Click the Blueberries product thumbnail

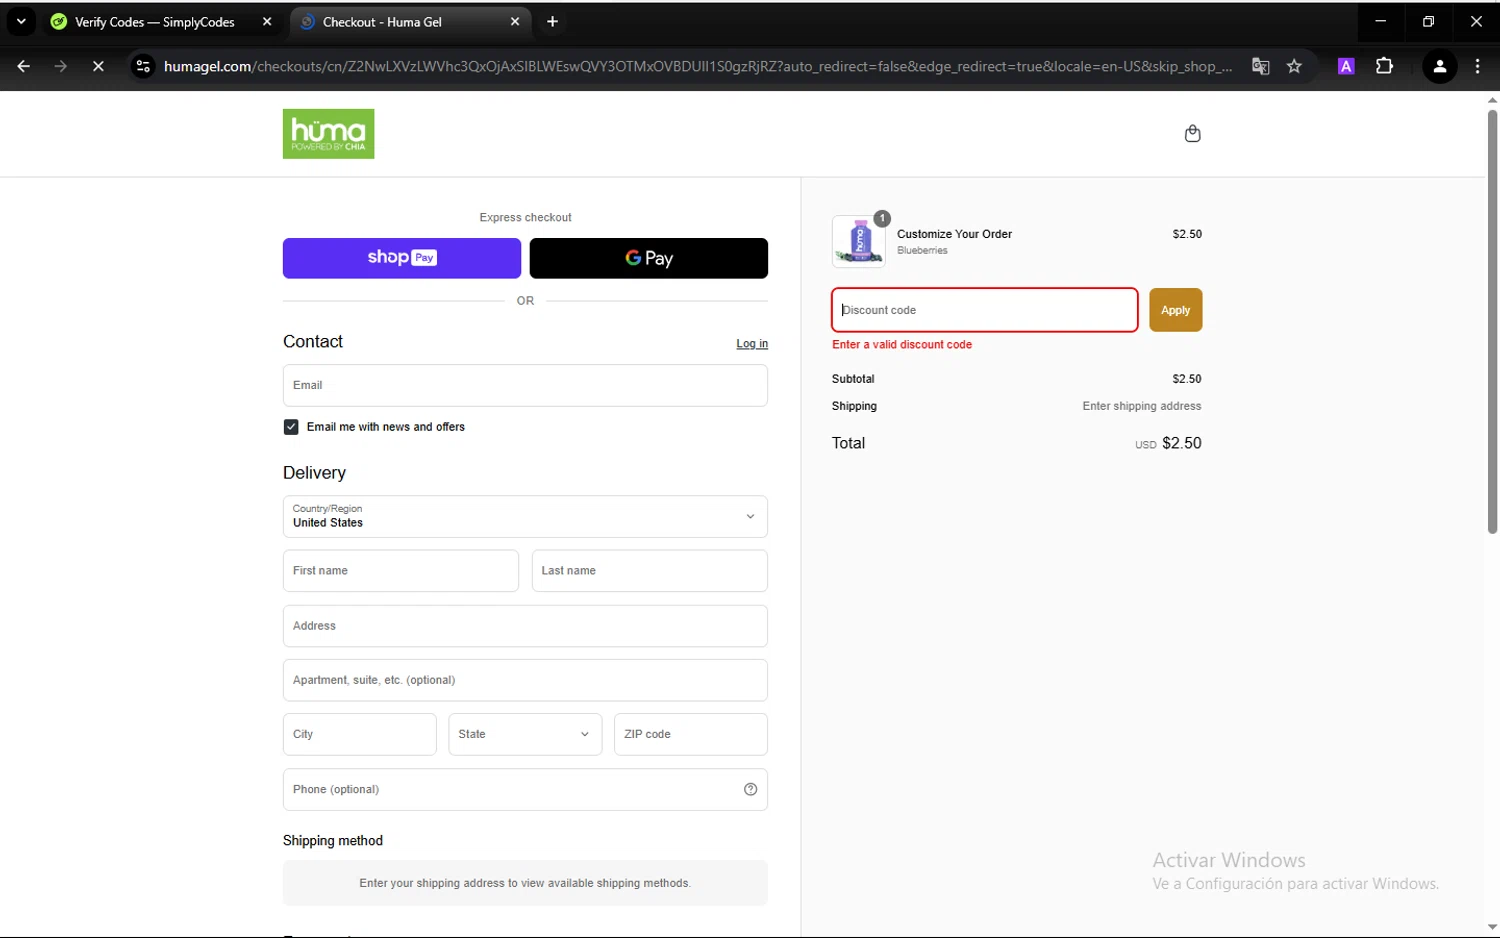point(859,241)
